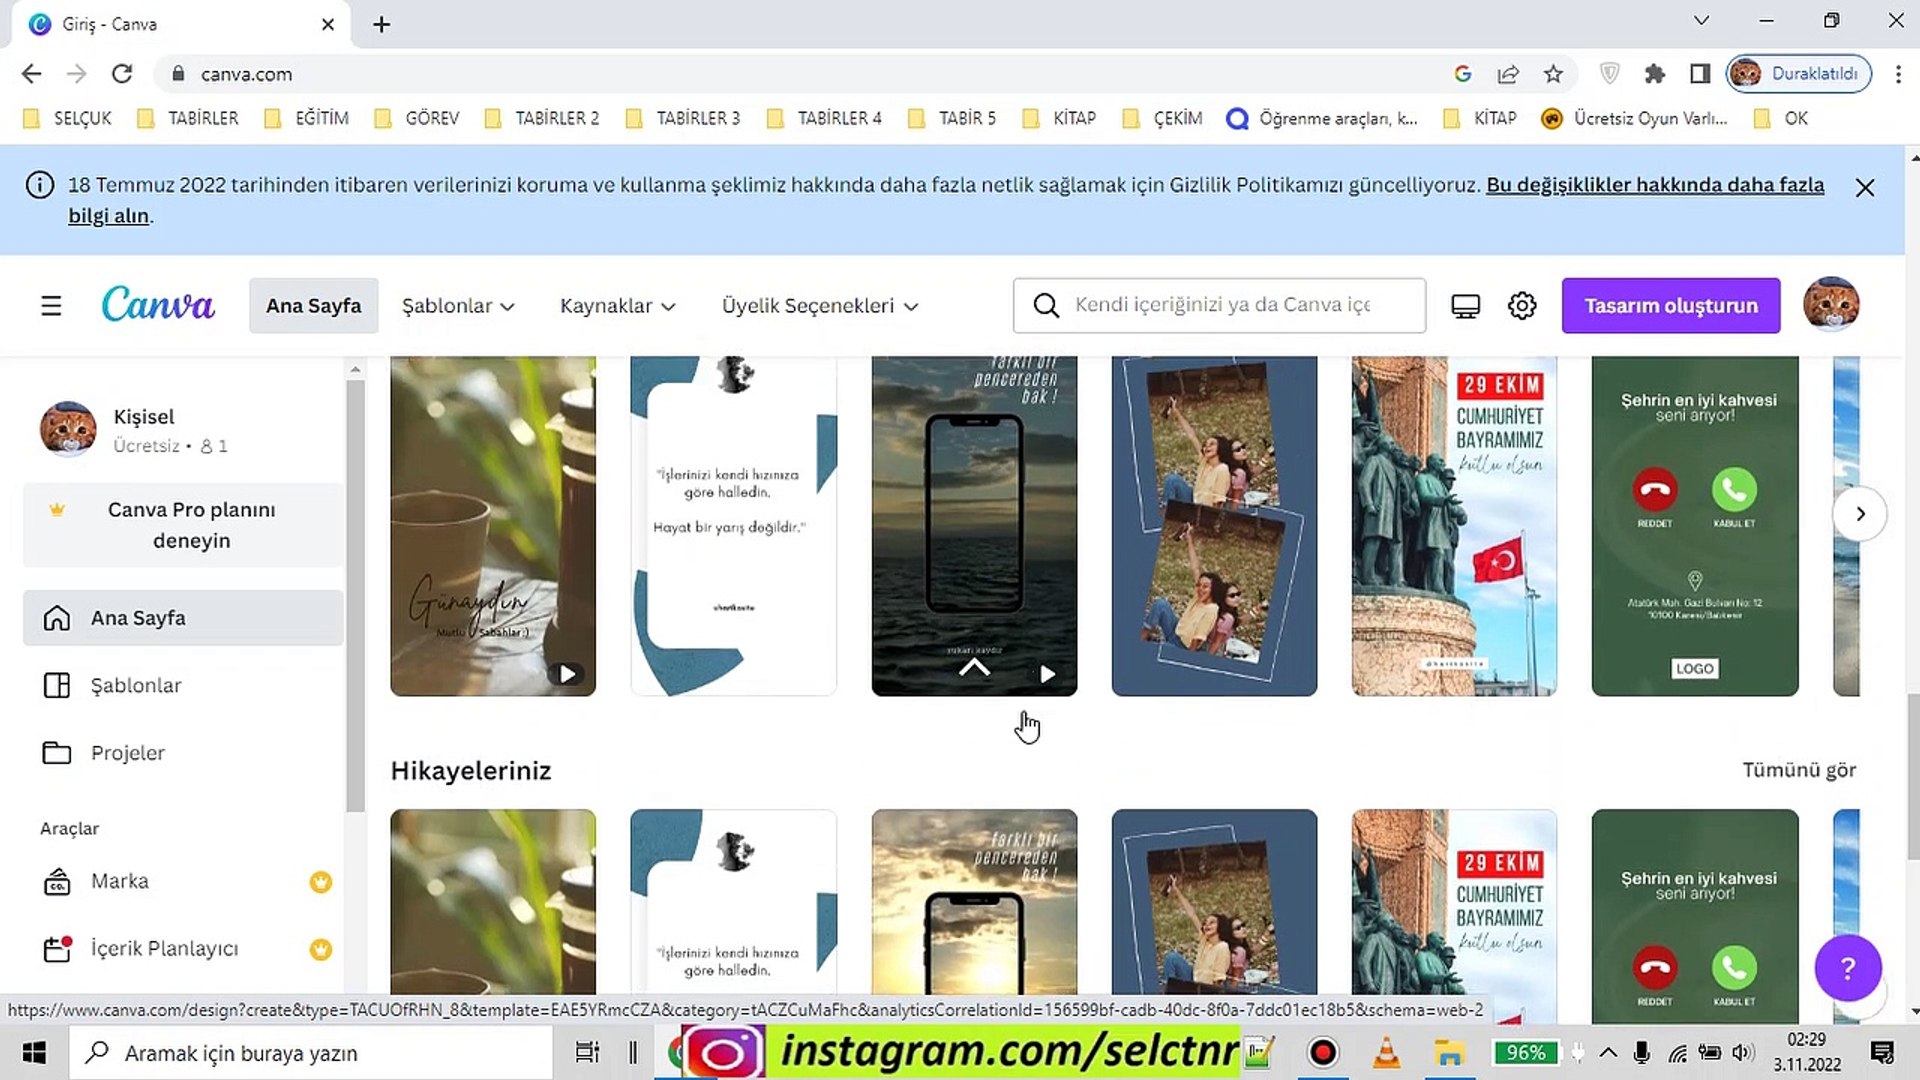Expand the Şablonlar dropdown menu
Viewport: 1920px width, 1080px height.
click(x=458, y=306)
